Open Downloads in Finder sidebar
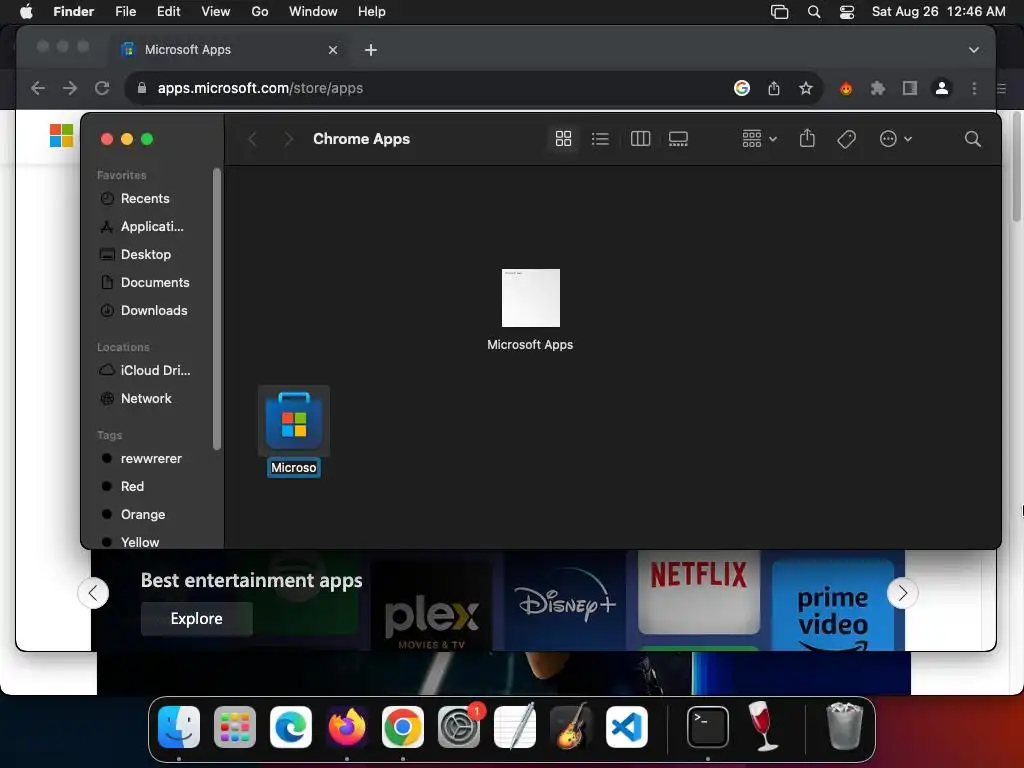Screen dimensions: 1024x768 (153, 311)
